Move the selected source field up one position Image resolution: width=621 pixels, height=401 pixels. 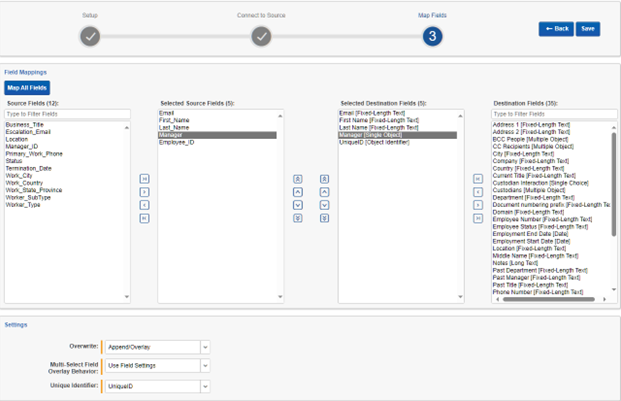coord(298,192)
